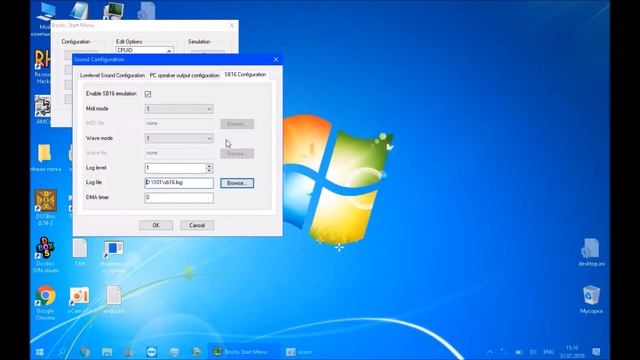Open taskbar search magnifier
The image size is (640, 360).
point(62,352)
